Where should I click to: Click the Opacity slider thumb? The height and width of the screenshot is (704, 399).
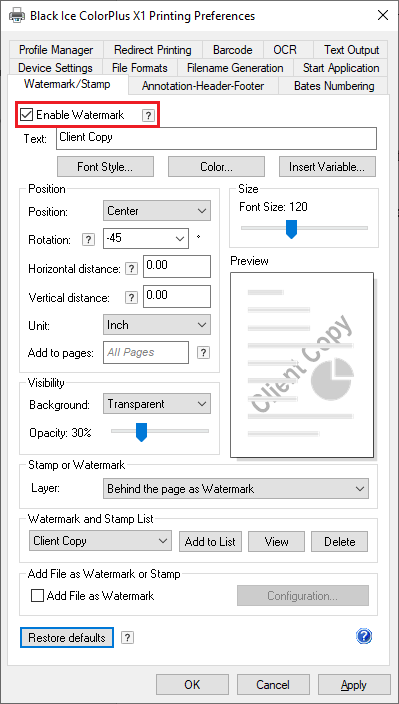(141, 432)
